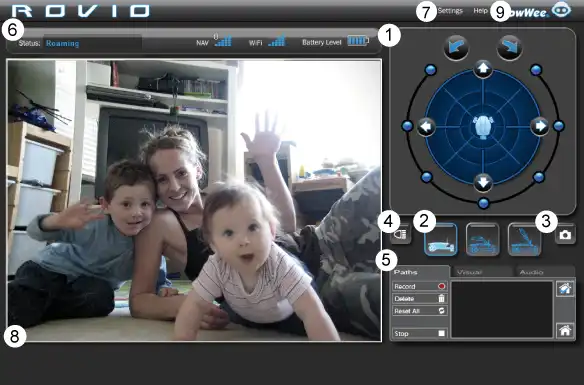Click the Record path button
Viewport: 584px width, 385px height.
[x=420, y=286]
